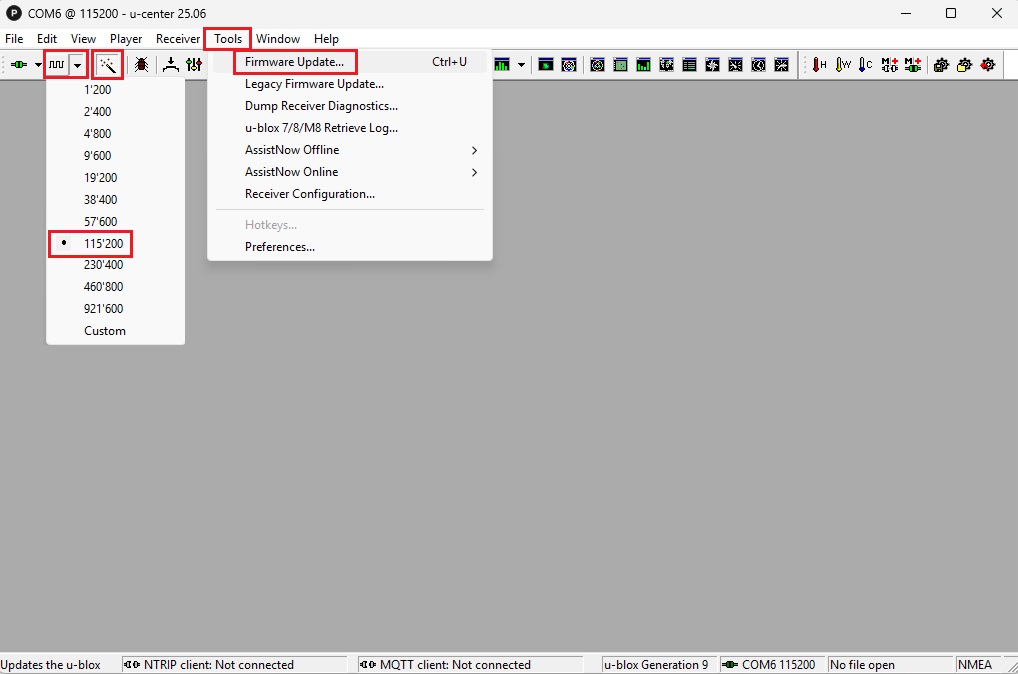Collapse the baud rate dropdown arrow

pyautogui.click(x=77, y=65)
